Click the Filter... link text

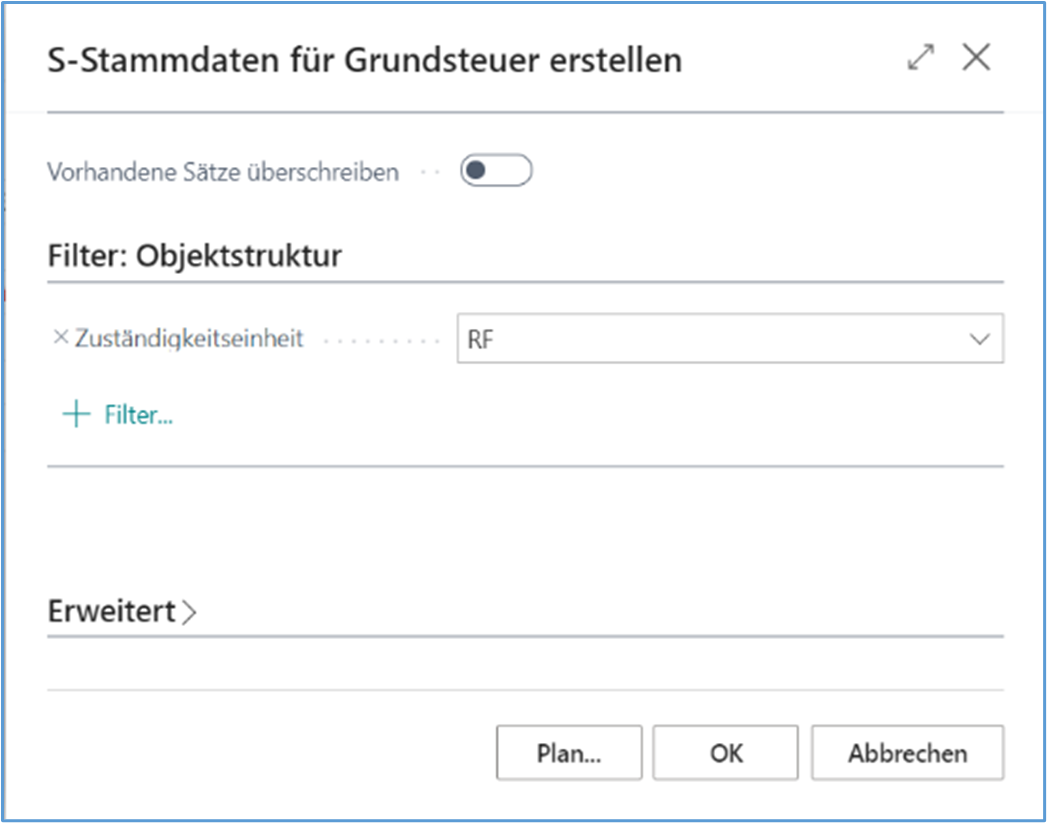pos(139,415)
